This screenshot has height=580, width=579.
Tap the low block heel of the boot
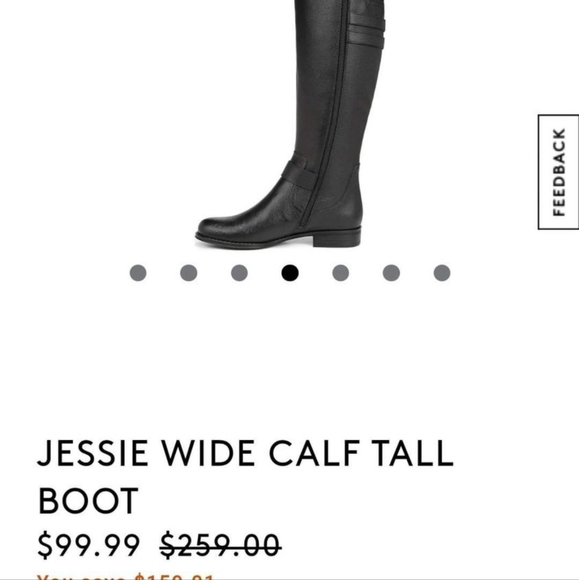pyautogui.click(x=337, y=238)
